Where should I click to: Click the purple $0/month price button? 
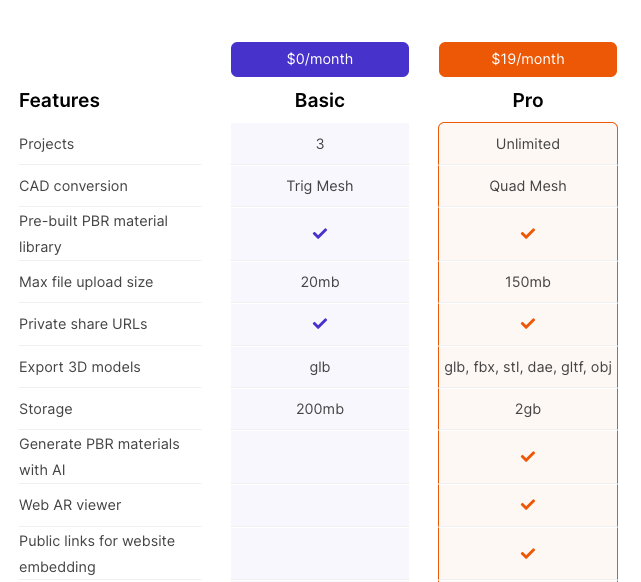(x=320, y=59)
